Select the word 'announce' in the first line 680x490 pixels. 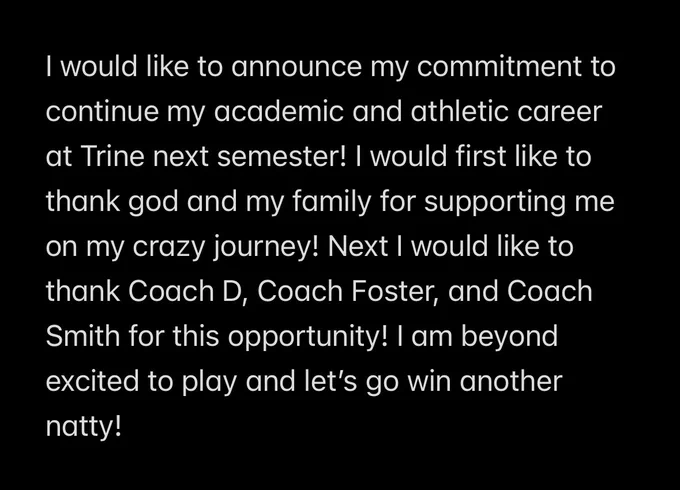pyautogui.click(x=296, y=67)
